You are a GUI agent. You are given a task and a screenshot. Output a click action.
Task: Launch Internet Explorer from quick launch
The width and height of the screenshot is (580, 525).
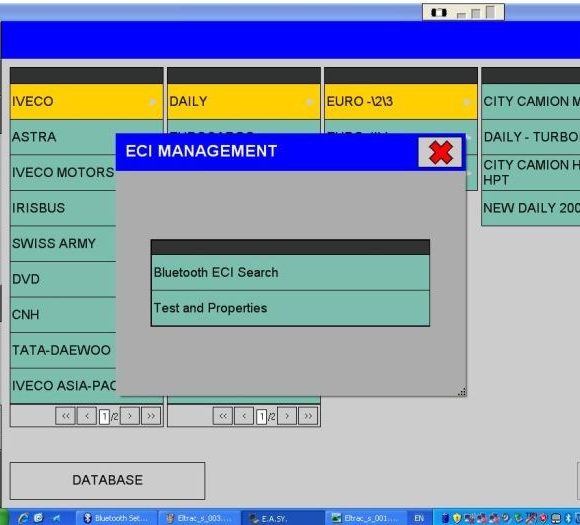tap(23, 518)
